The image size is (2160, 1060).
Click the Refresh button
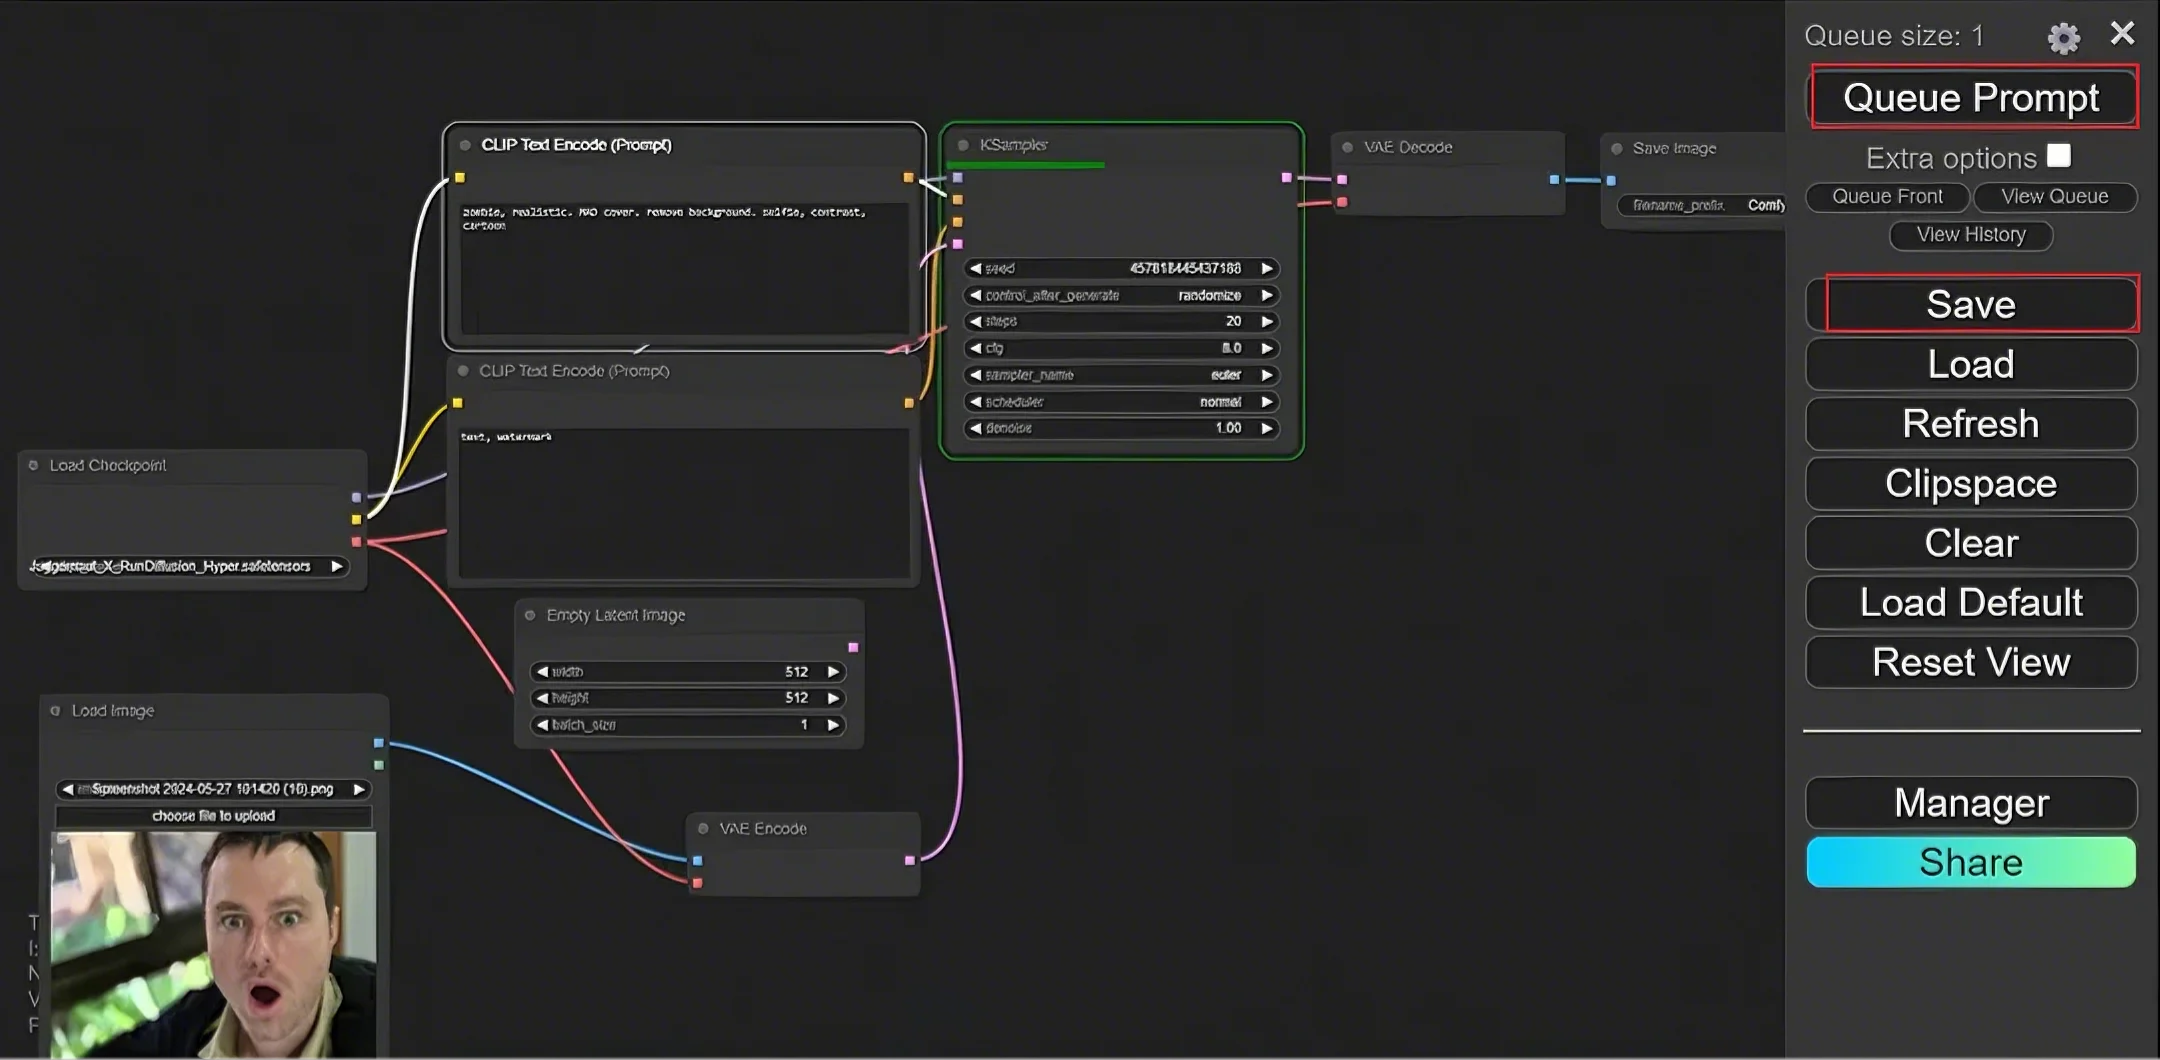pos(1972,424)
